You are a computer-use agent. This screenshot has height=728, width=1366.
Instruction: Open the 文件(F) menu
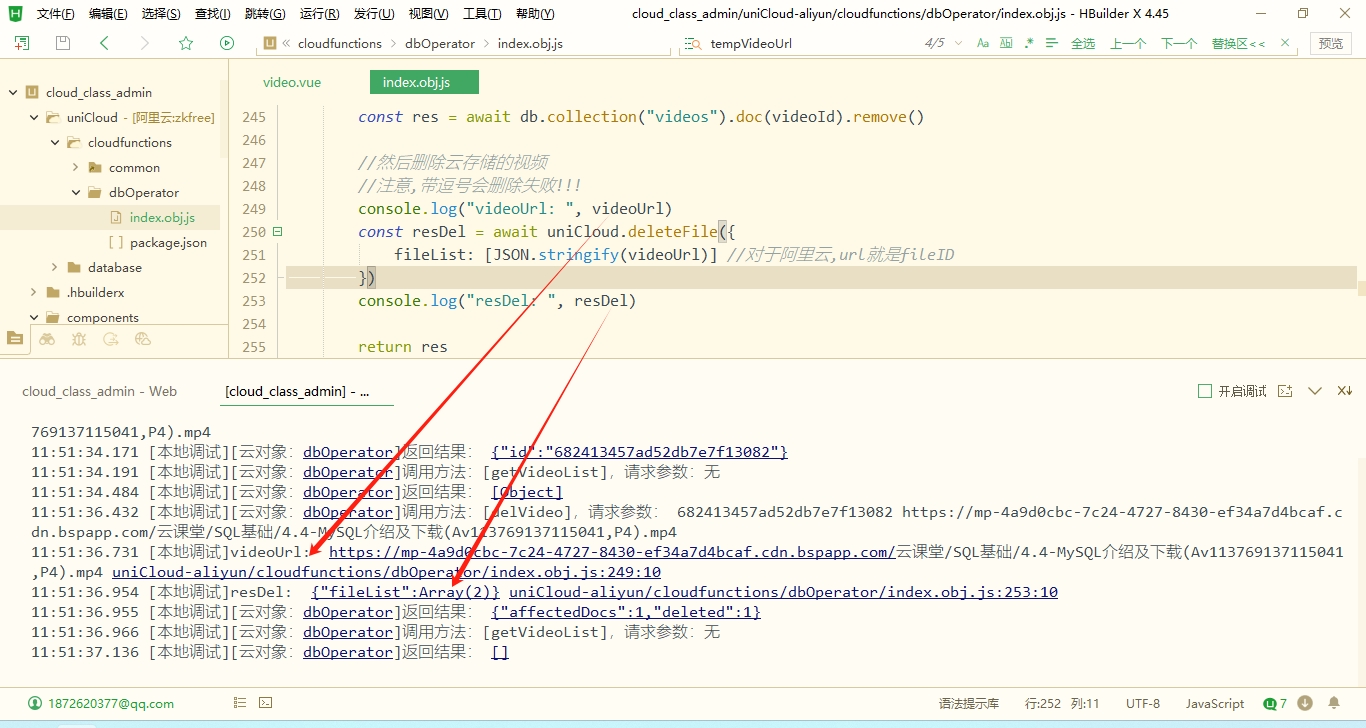55,14
